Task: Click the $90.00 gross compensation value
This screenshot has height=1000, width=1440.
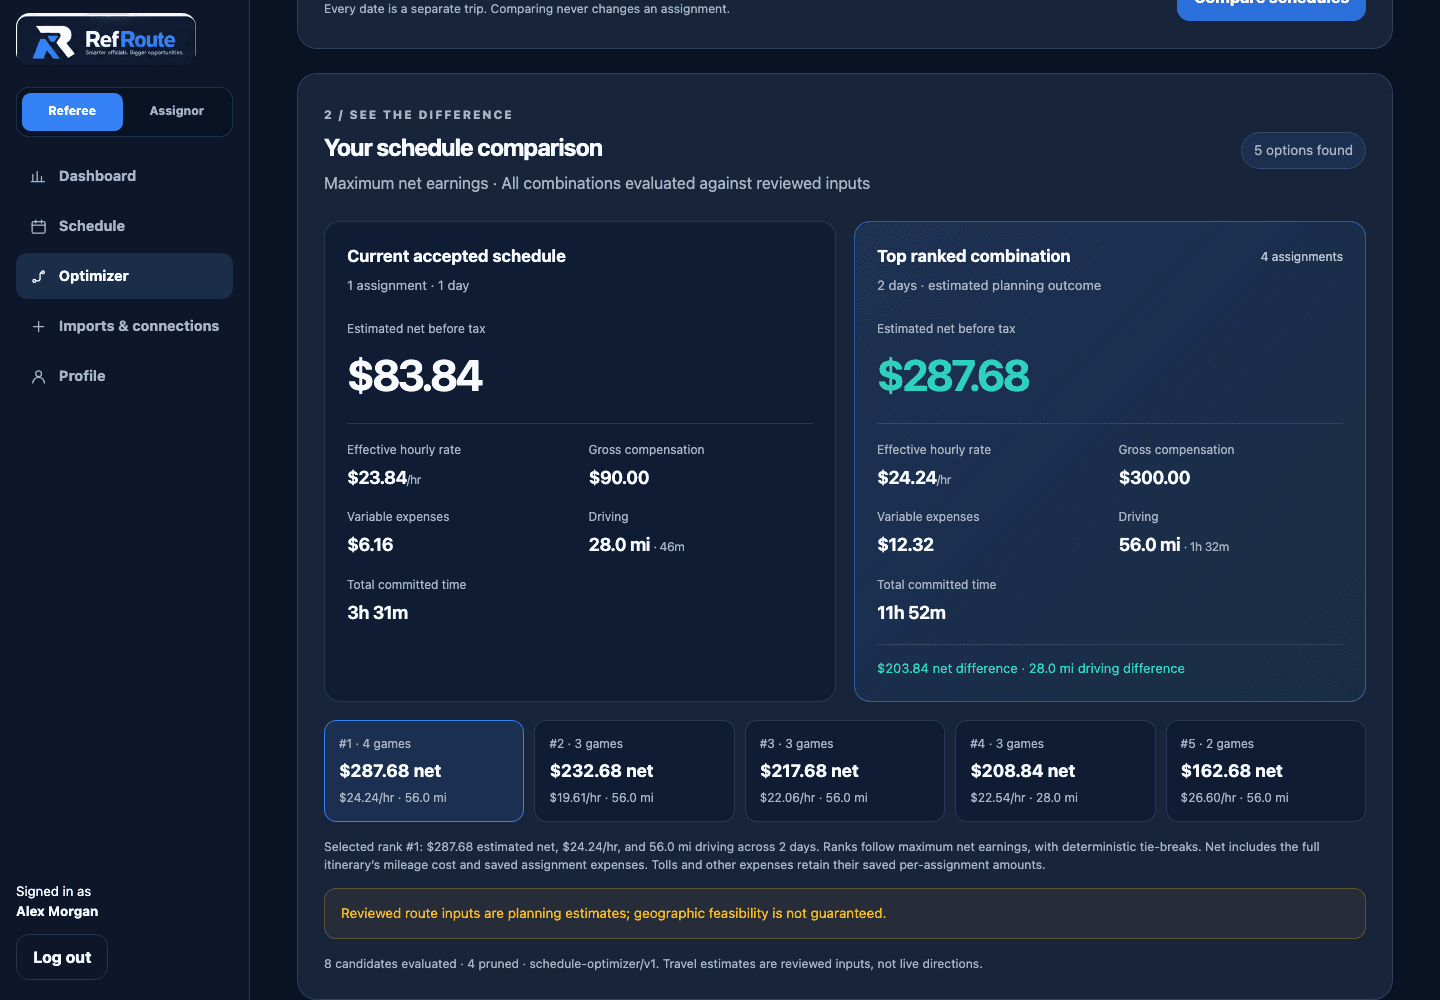Action: 619,478
